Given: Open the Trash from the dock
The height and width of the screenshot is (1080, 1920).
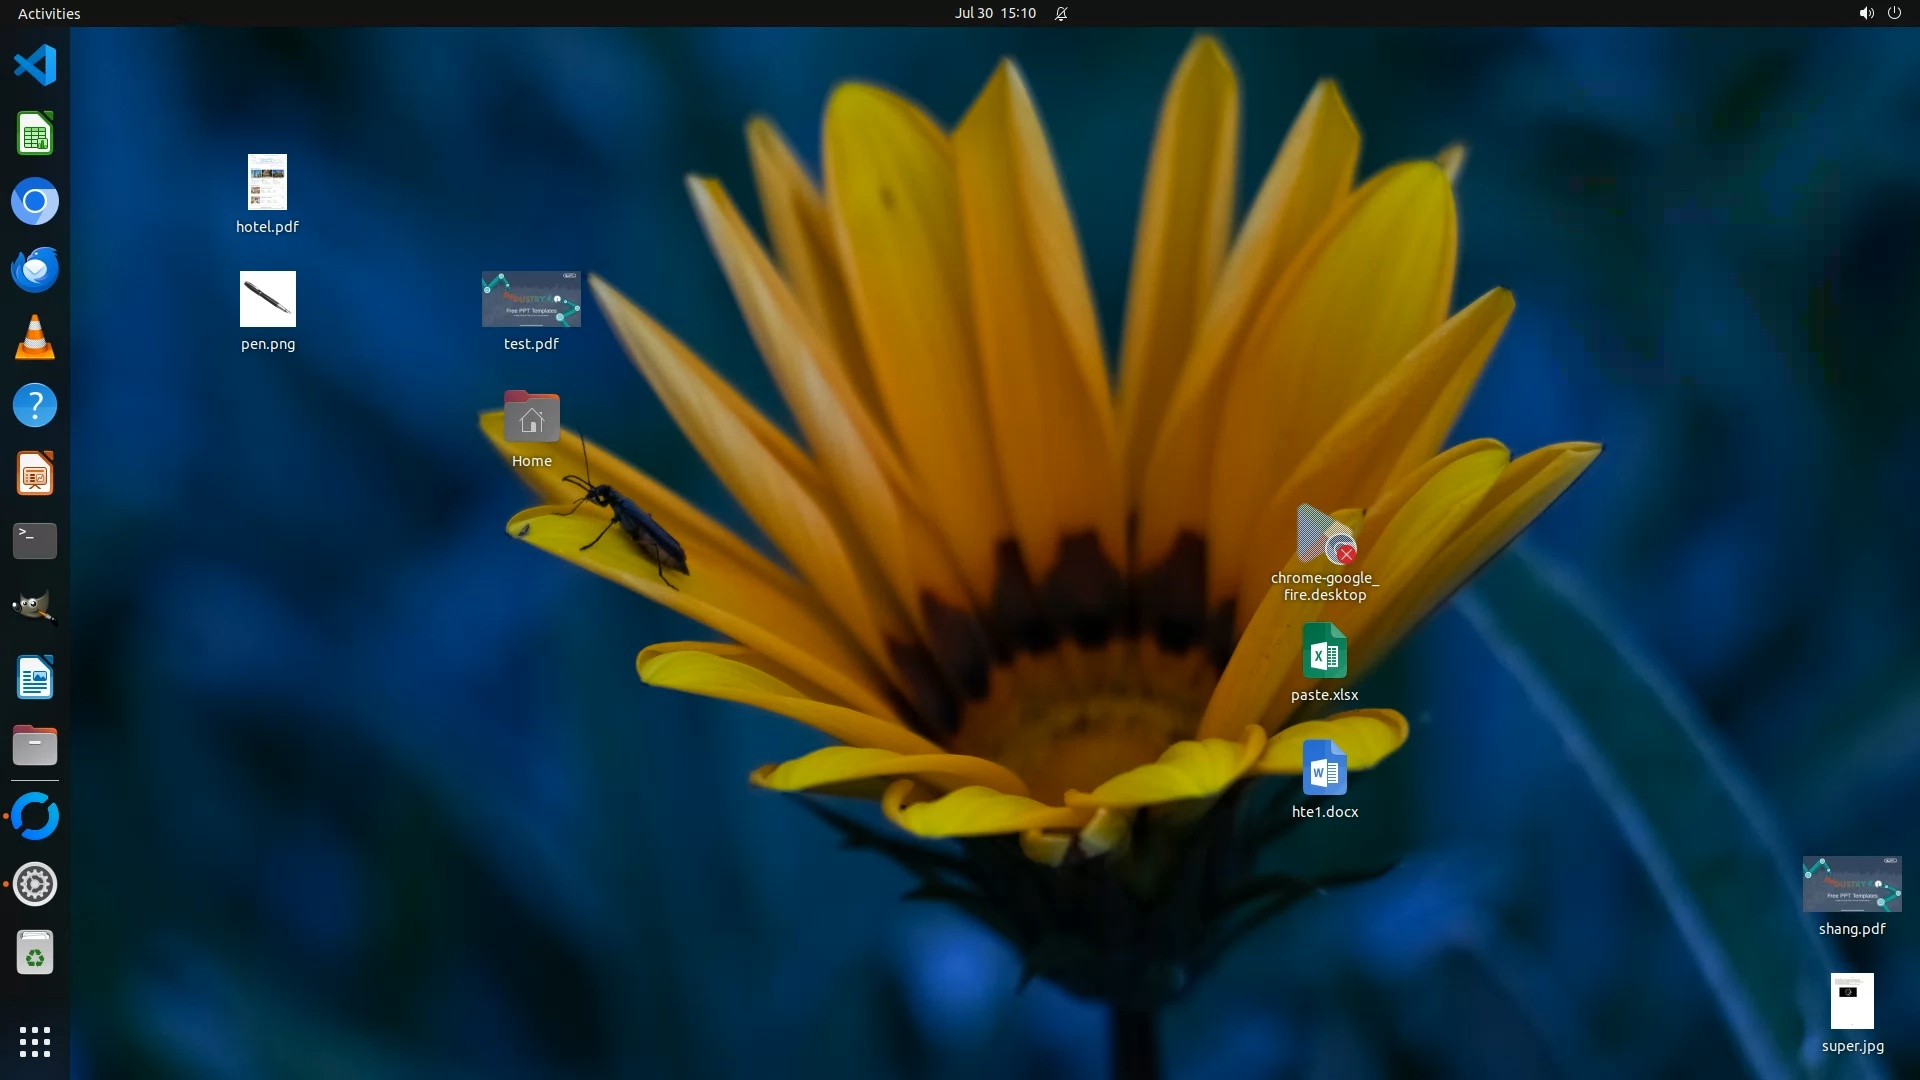Looking at the screenshot, I should (x=35, y=953).
